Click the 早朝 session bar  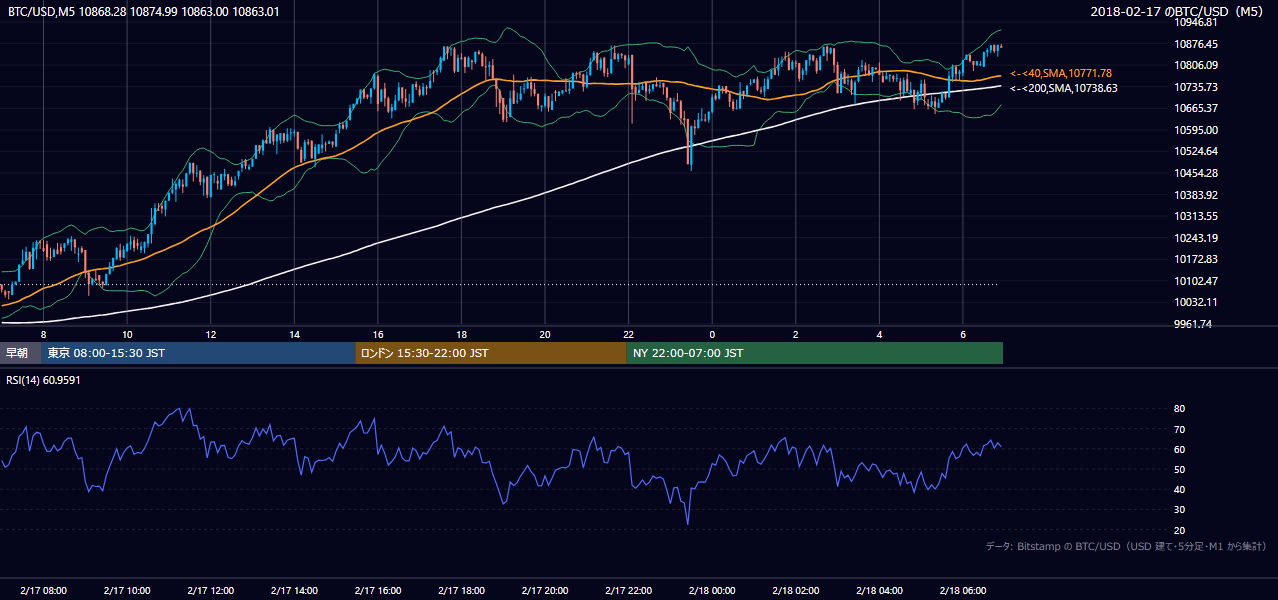(21, 353)
